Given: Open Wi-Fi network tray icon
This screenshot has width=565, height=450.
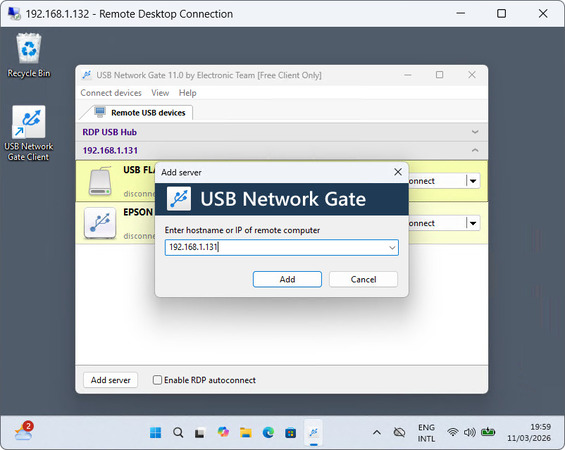Looking at the screenshot, I should pyautogui.click(x=453, y=432).
